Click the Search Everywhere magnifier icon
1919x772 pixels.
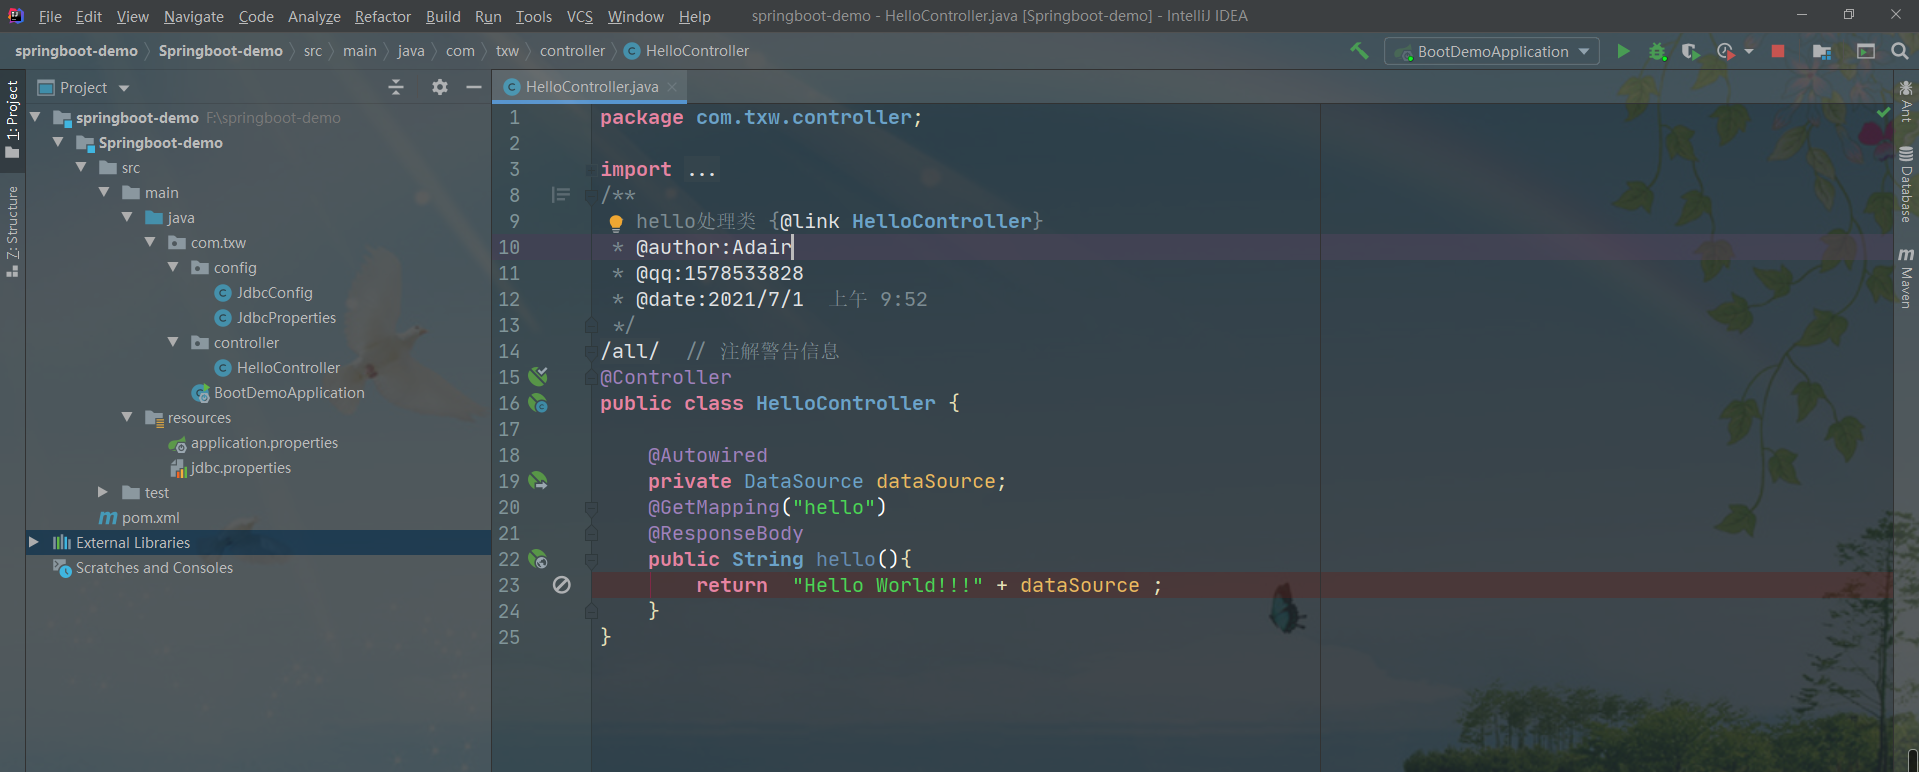tap(1900, 51)
